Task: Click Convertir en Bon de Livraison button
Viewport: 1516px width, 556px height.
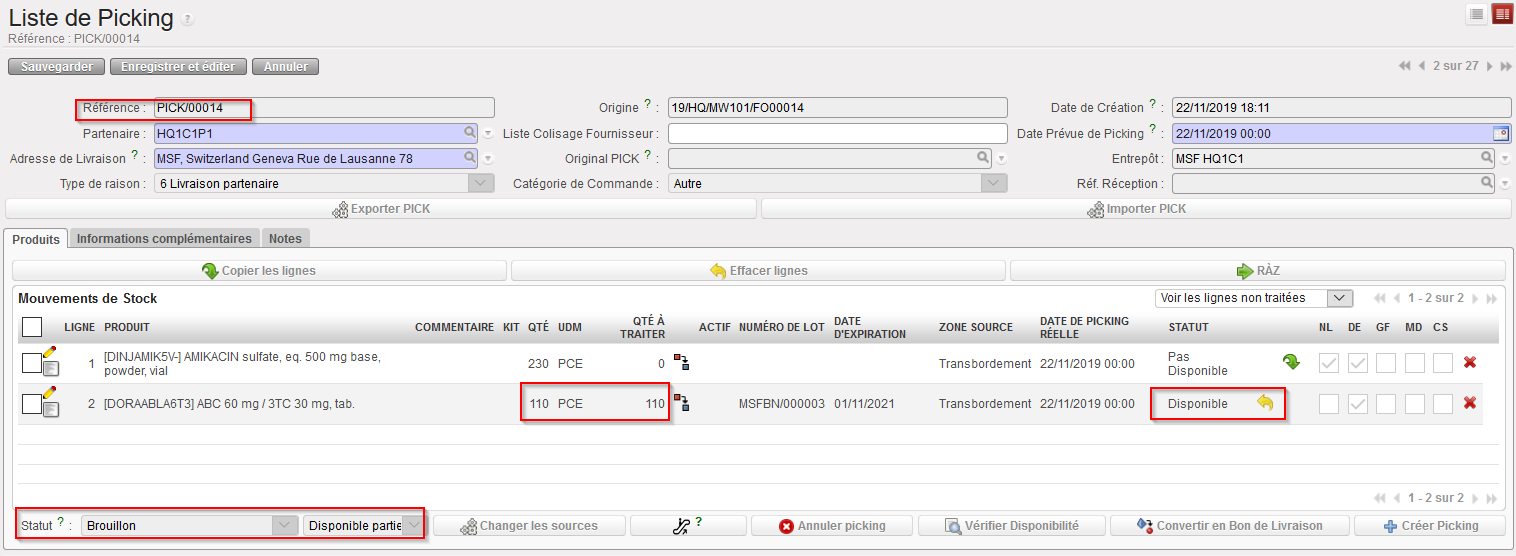Action: [x=1229, y=526]
